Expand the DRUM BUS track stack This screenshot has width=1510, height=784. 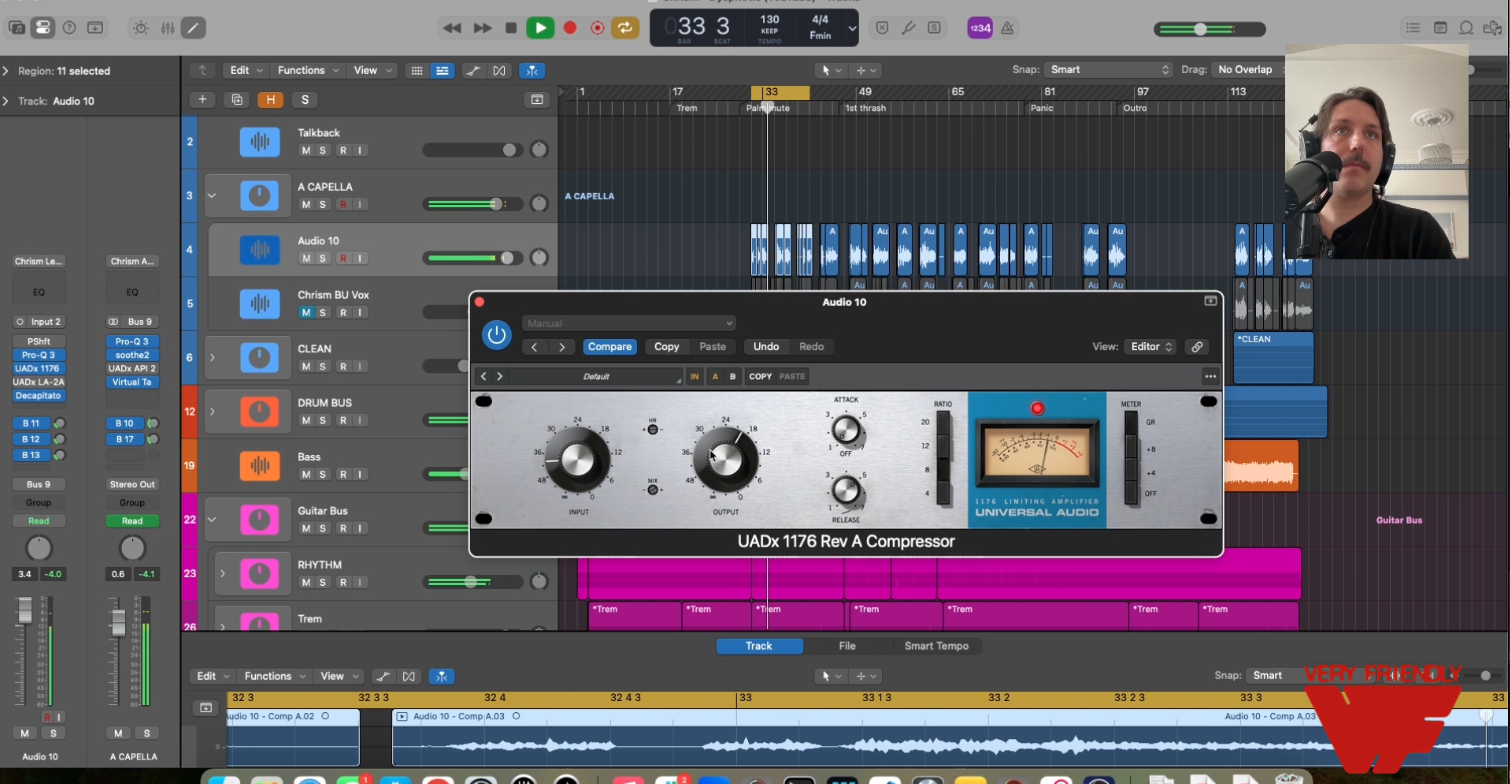pyautogui.click(x=212, y=411)
